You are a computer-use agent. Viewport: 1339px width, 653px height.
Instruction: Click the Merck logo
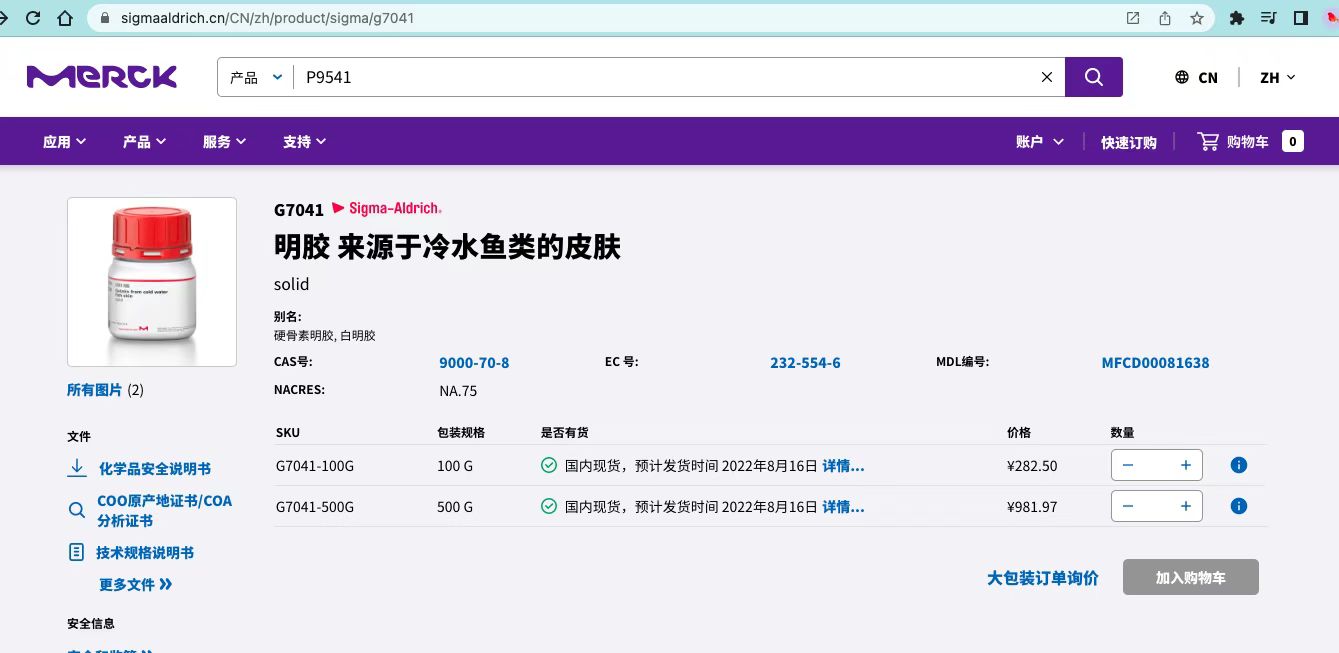[x=102, y=77]
